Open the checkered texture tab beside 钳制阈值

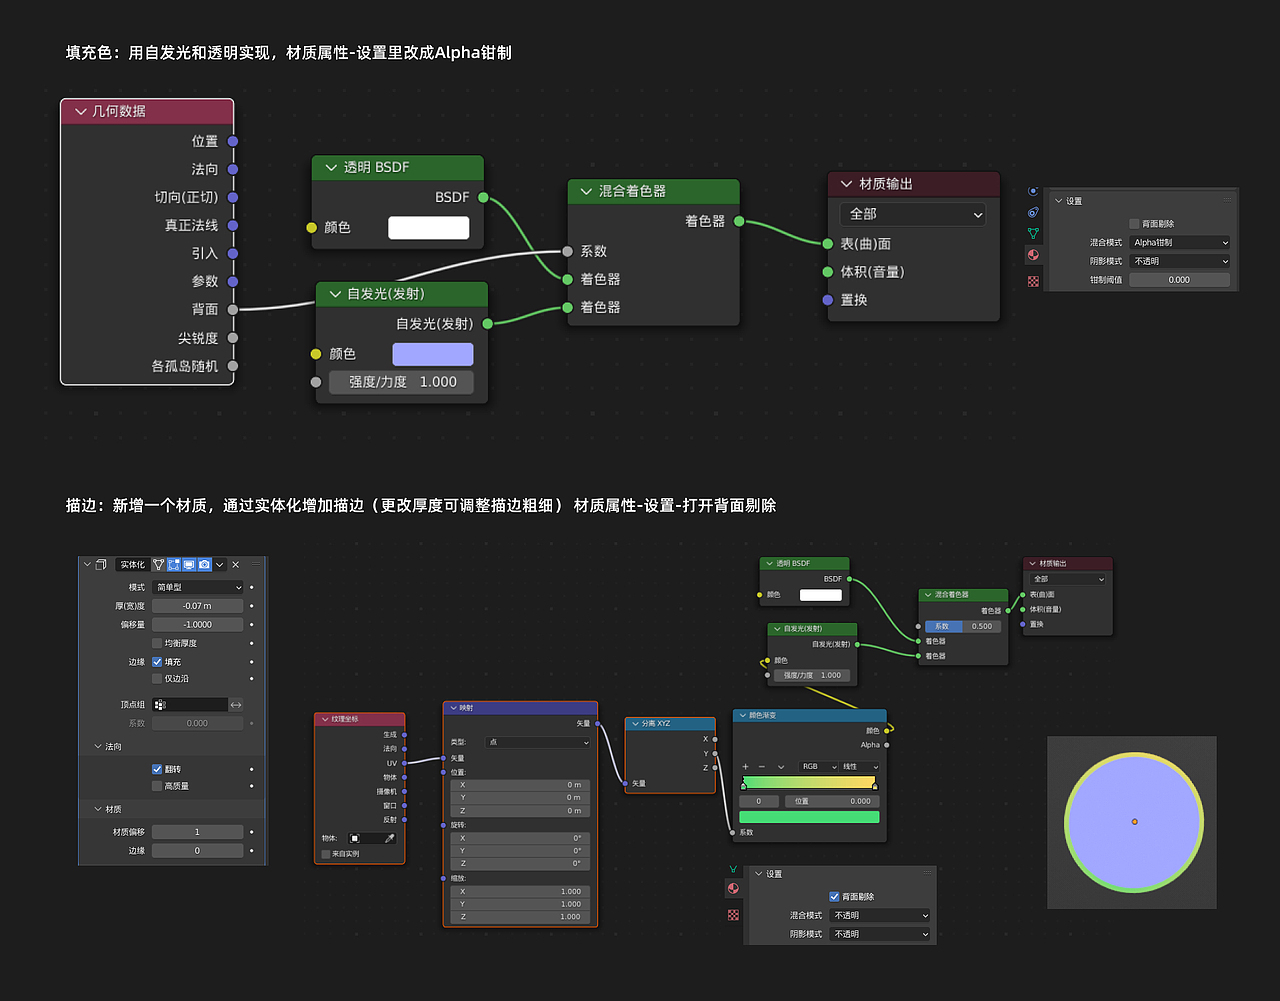click(x=1033, y=281)
